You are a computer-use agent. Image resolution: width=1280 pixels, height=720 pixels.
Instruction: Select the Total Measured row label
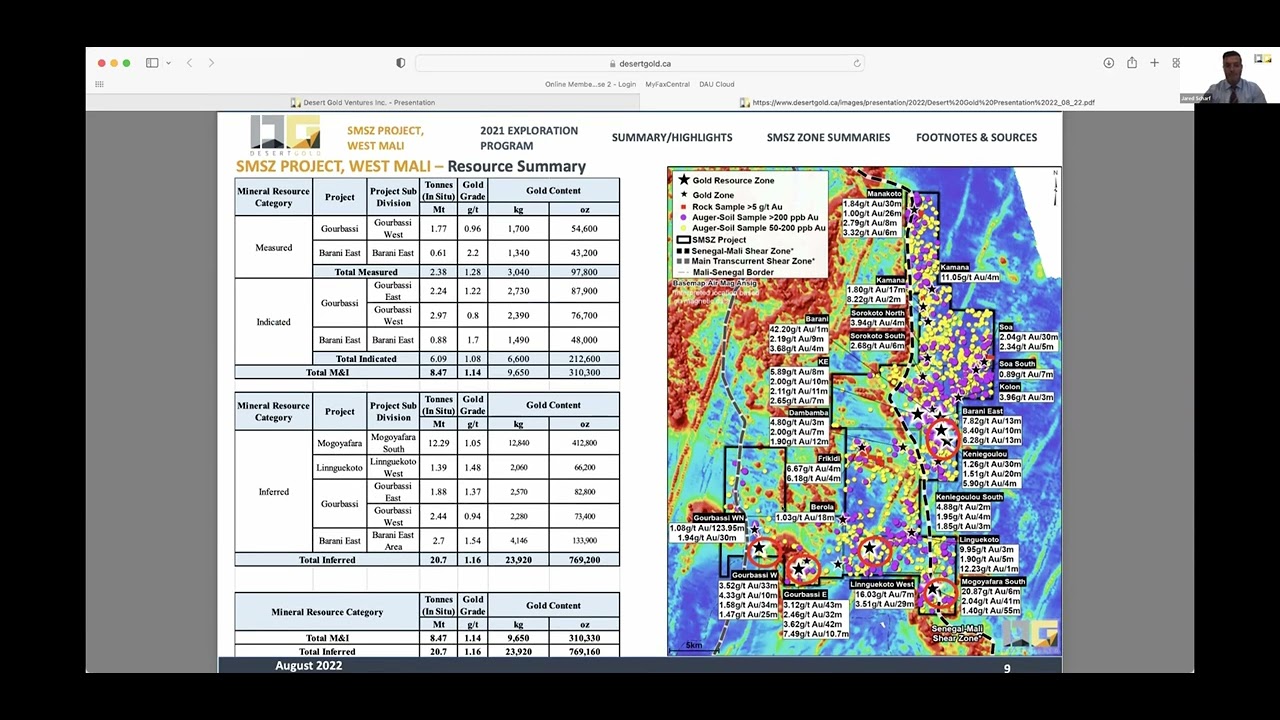(x=366, y=272)
